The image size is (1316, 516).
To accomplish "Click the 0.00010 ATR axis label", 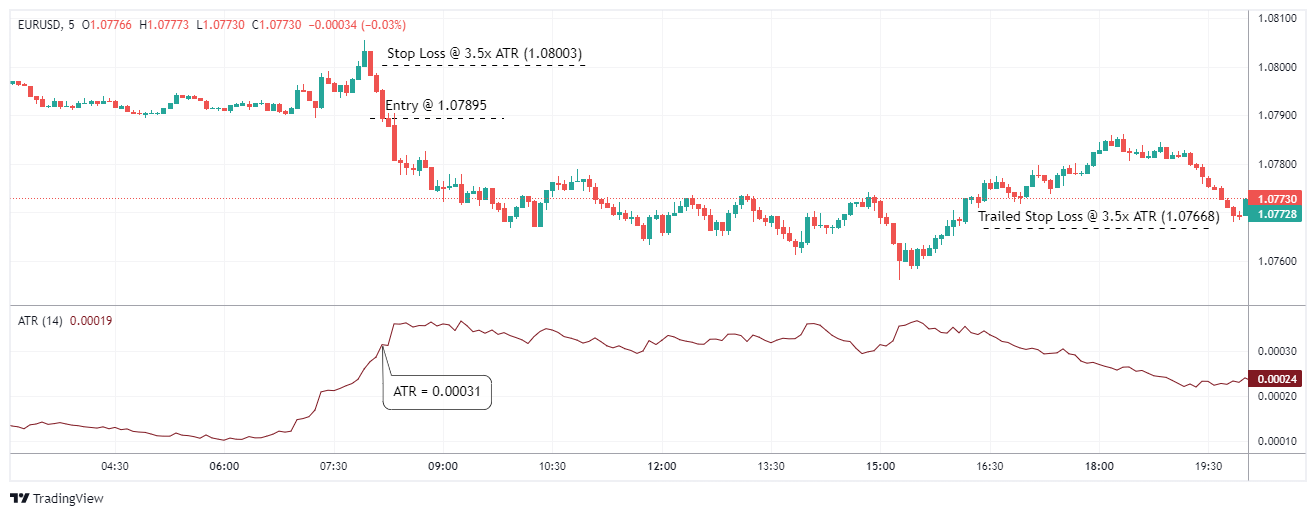I will 1278,442.
